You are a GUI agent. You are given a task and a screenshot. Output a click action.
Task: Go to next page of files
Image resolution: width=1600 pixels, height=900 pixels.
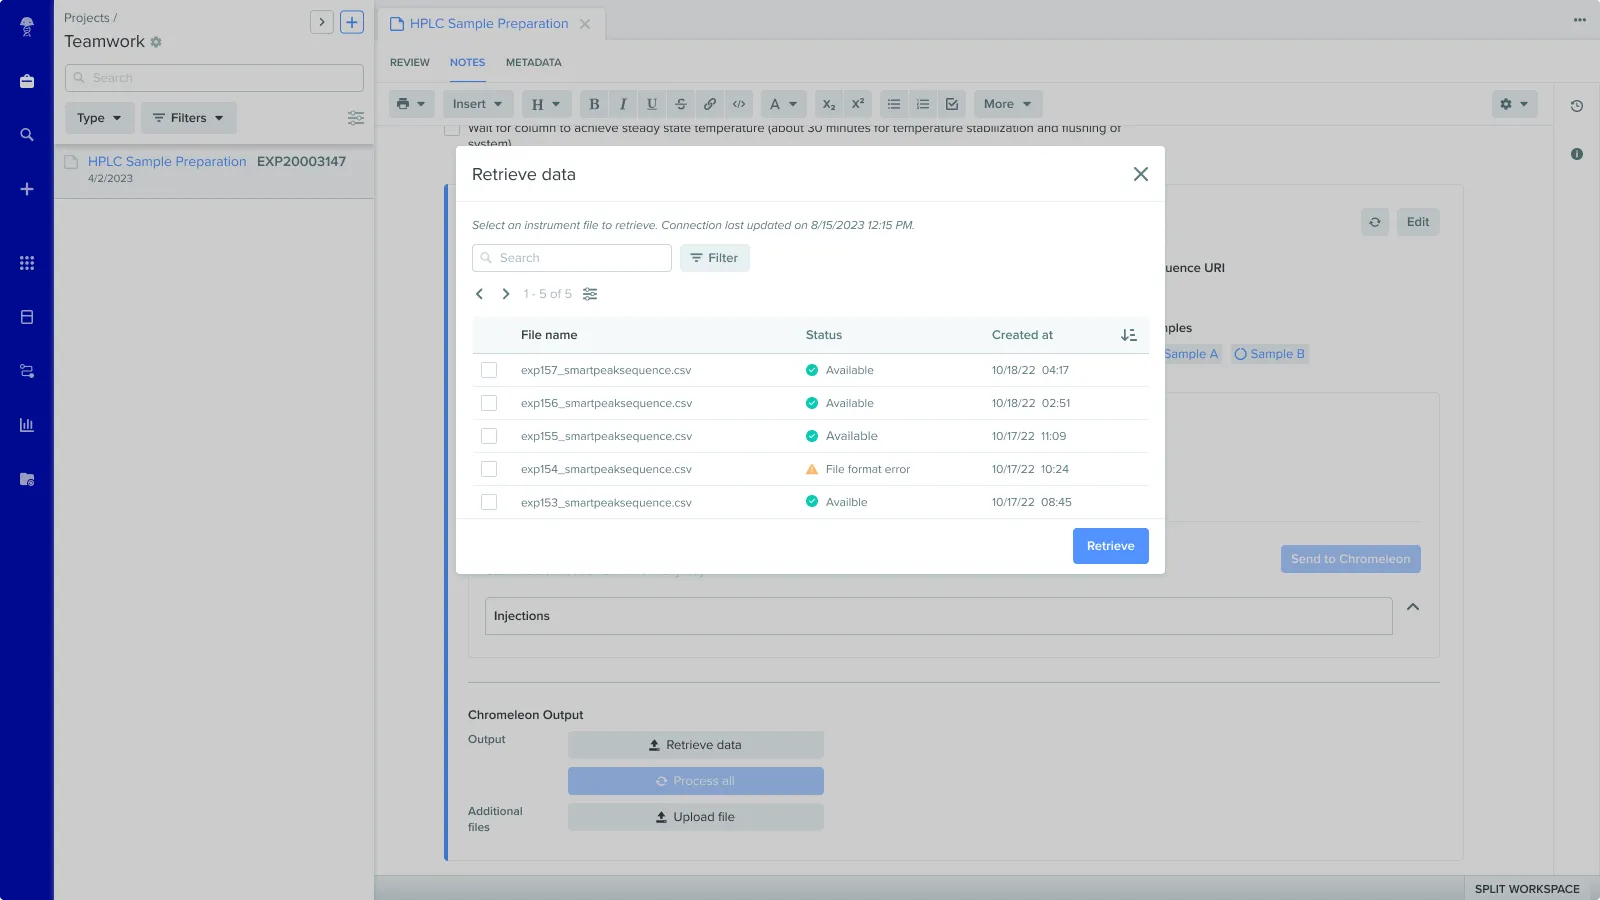tap(506, 294)
